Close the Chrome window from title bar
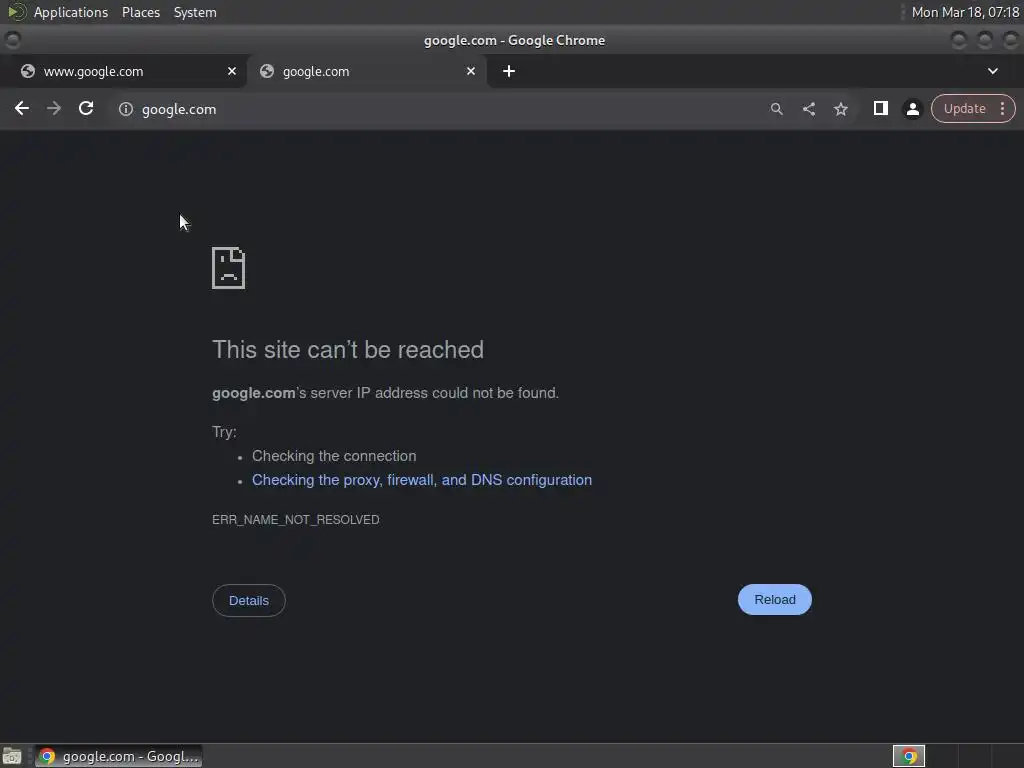 coord(1010,40)
